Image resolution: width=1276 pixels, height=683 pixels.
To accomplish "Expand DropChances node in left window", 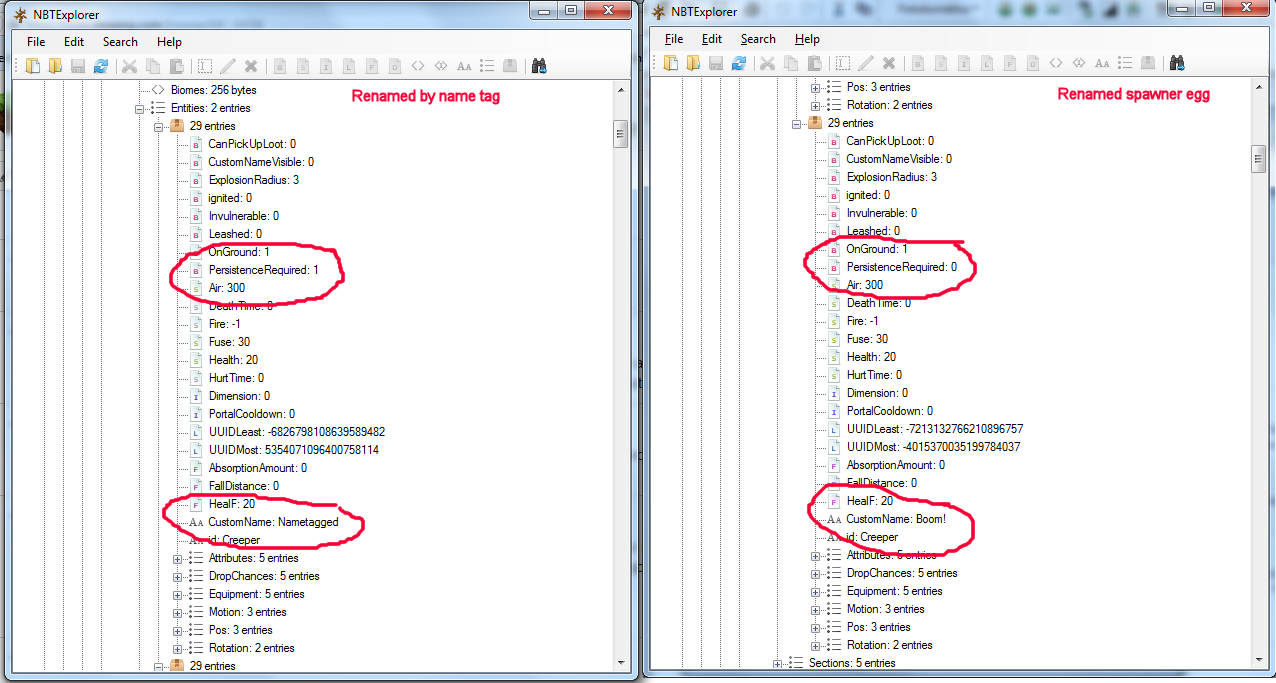I will 177,576.
